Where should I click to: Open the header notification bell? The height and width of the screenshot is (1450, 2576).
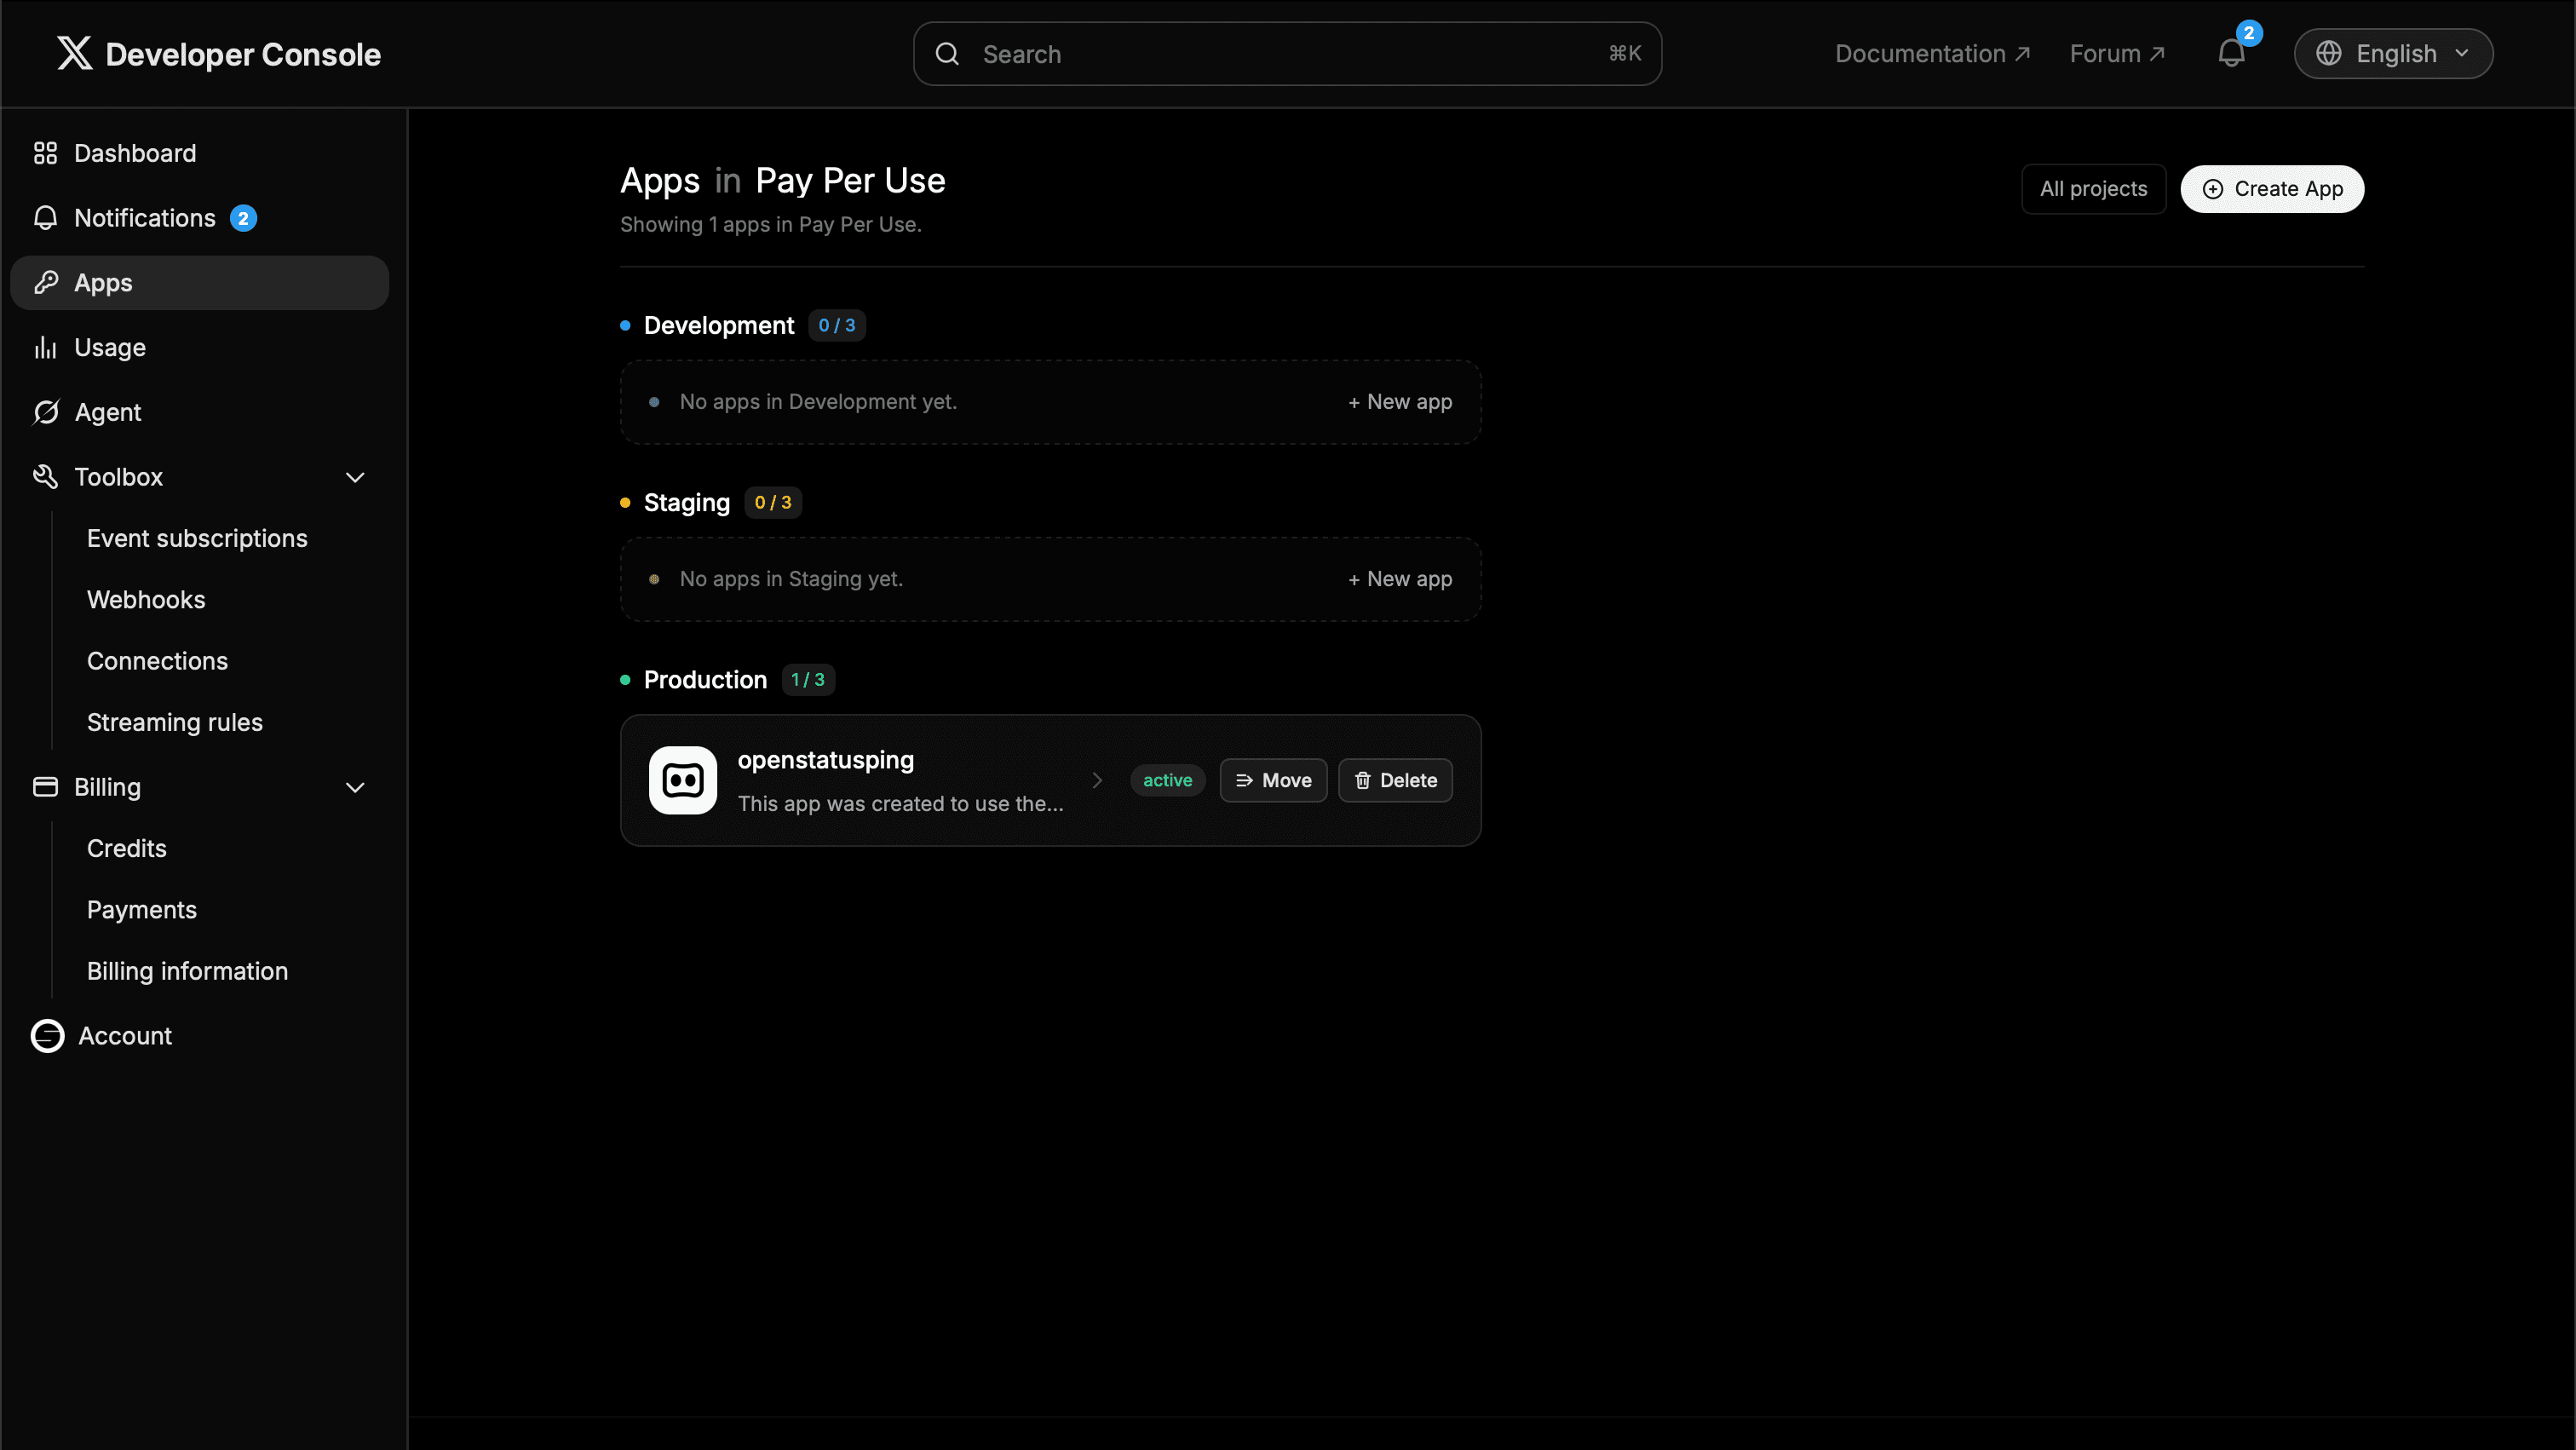pyautogui.click(x=2231, y=53)
